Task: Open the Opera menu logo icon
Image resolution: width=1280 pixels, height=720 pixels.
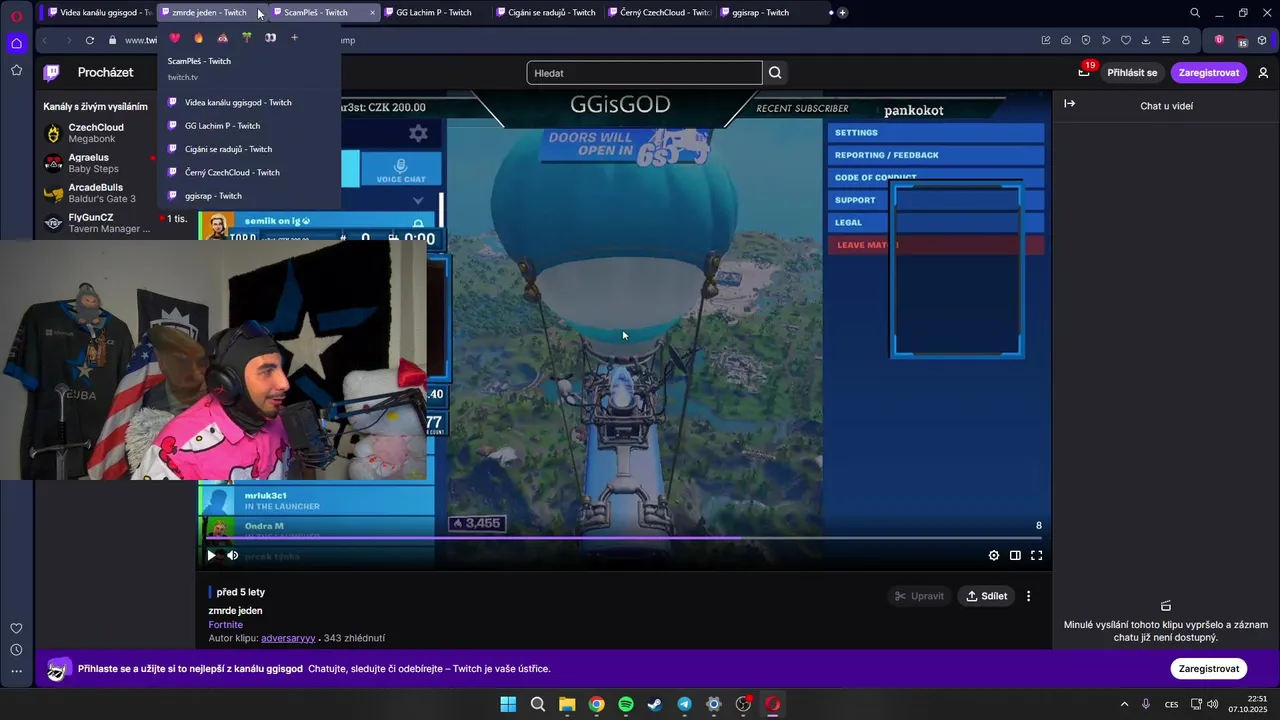Action: click(x=16, y=14)
